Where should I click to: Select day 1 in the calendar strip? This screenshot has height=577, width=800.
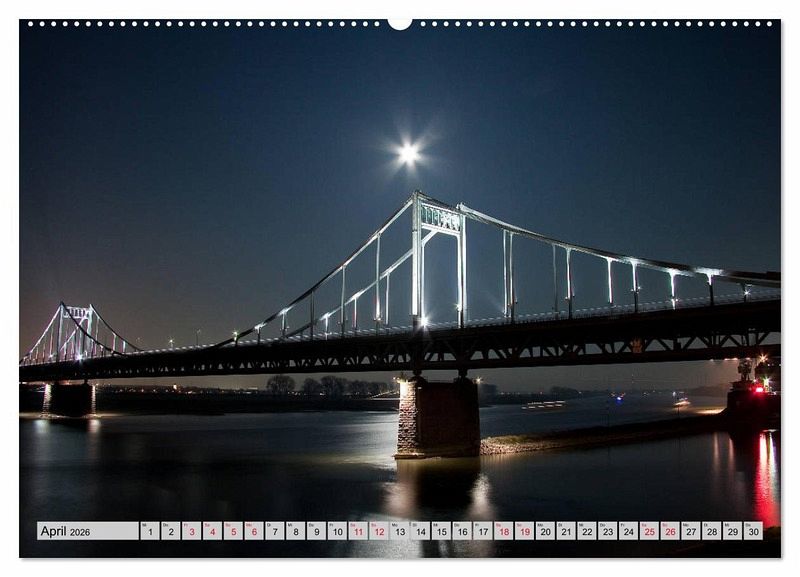coord(149,531)
